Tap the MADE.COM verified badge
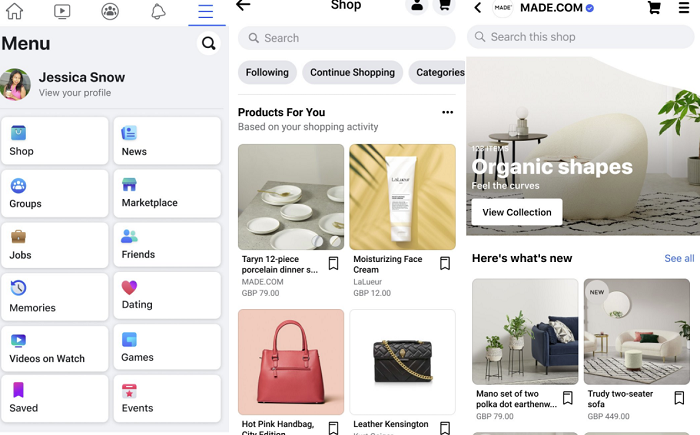 [x=590, y=8]
